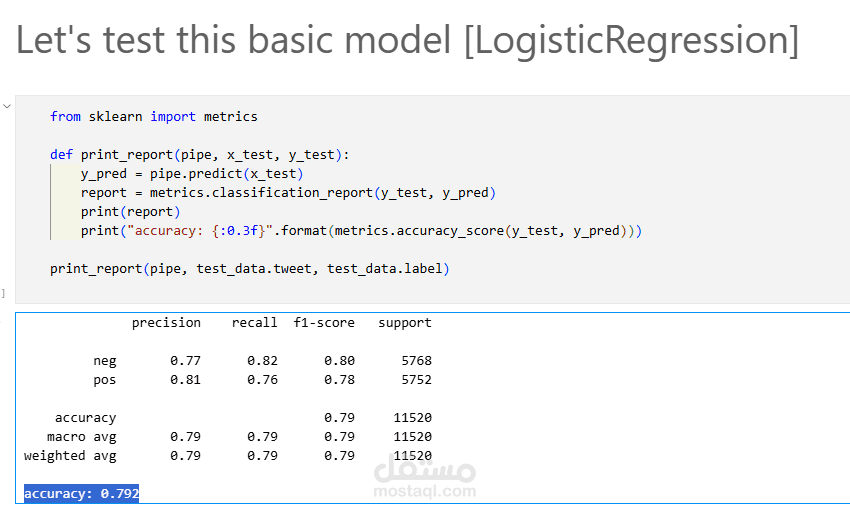The width and height of the screenshot is (850, 510).
Task: Click the 'pos' row label in report
Action: (x=104, y=380)
